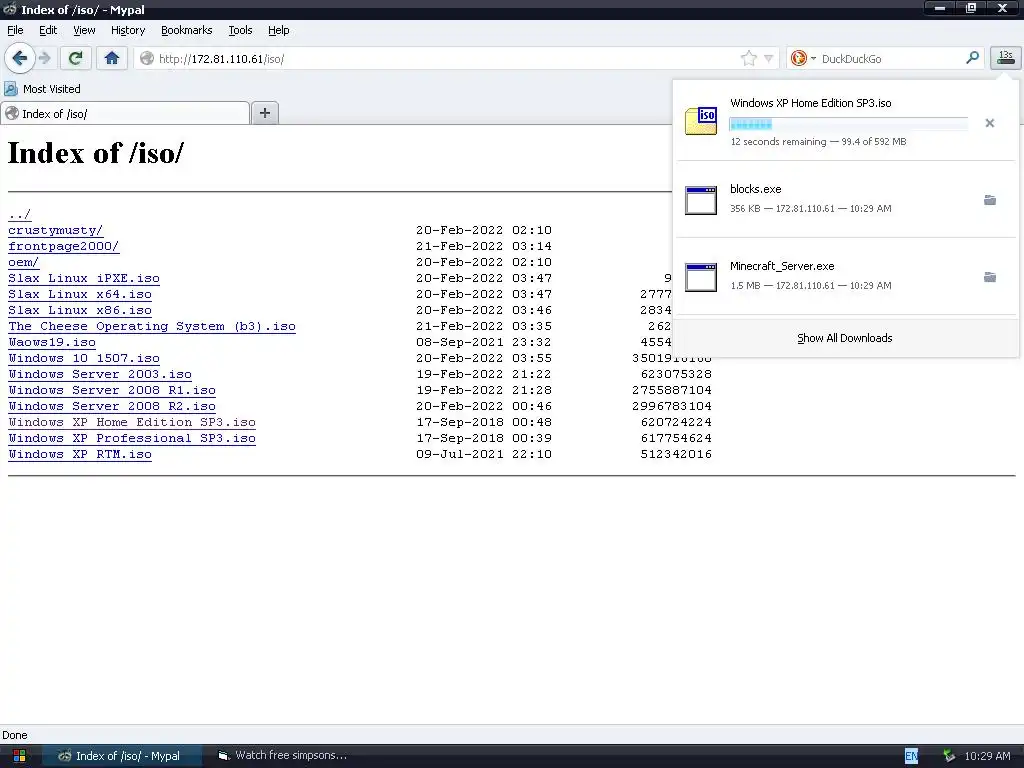Click the EN language indicator in tray
Screen dimensions: 1024x768
[911, 756]
